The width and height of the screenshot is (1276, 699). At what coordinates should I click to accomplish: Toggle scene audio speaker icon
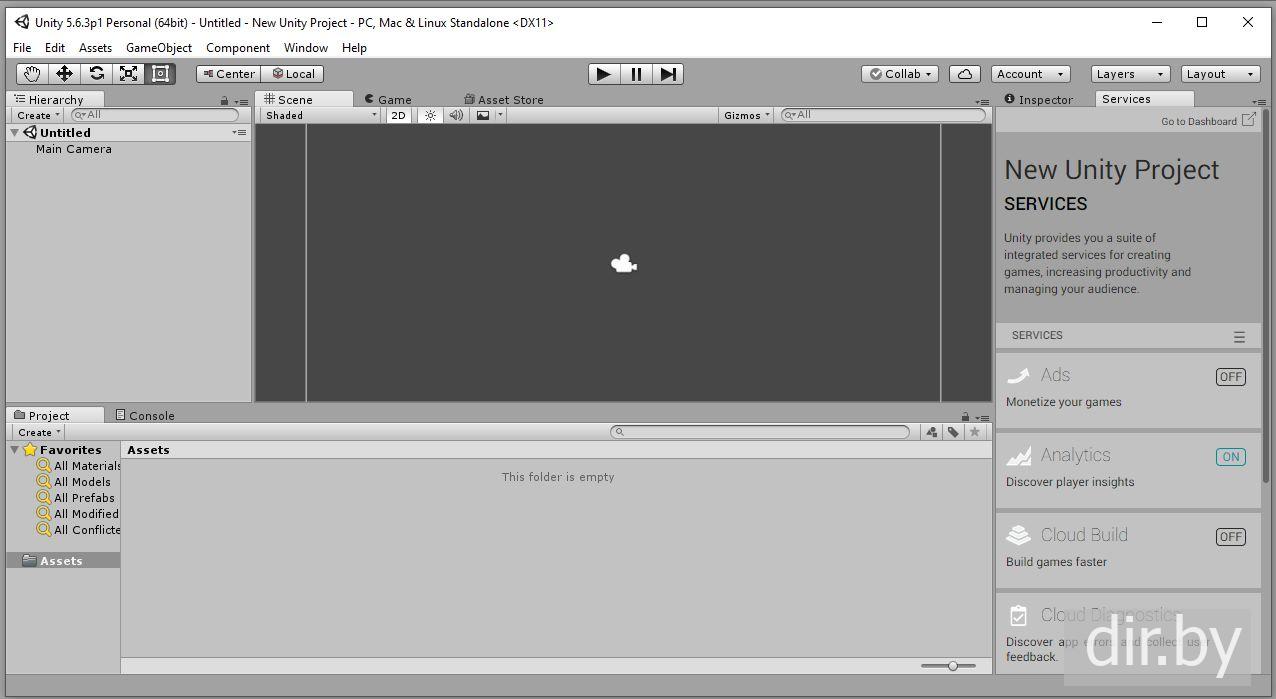(456, 115)
